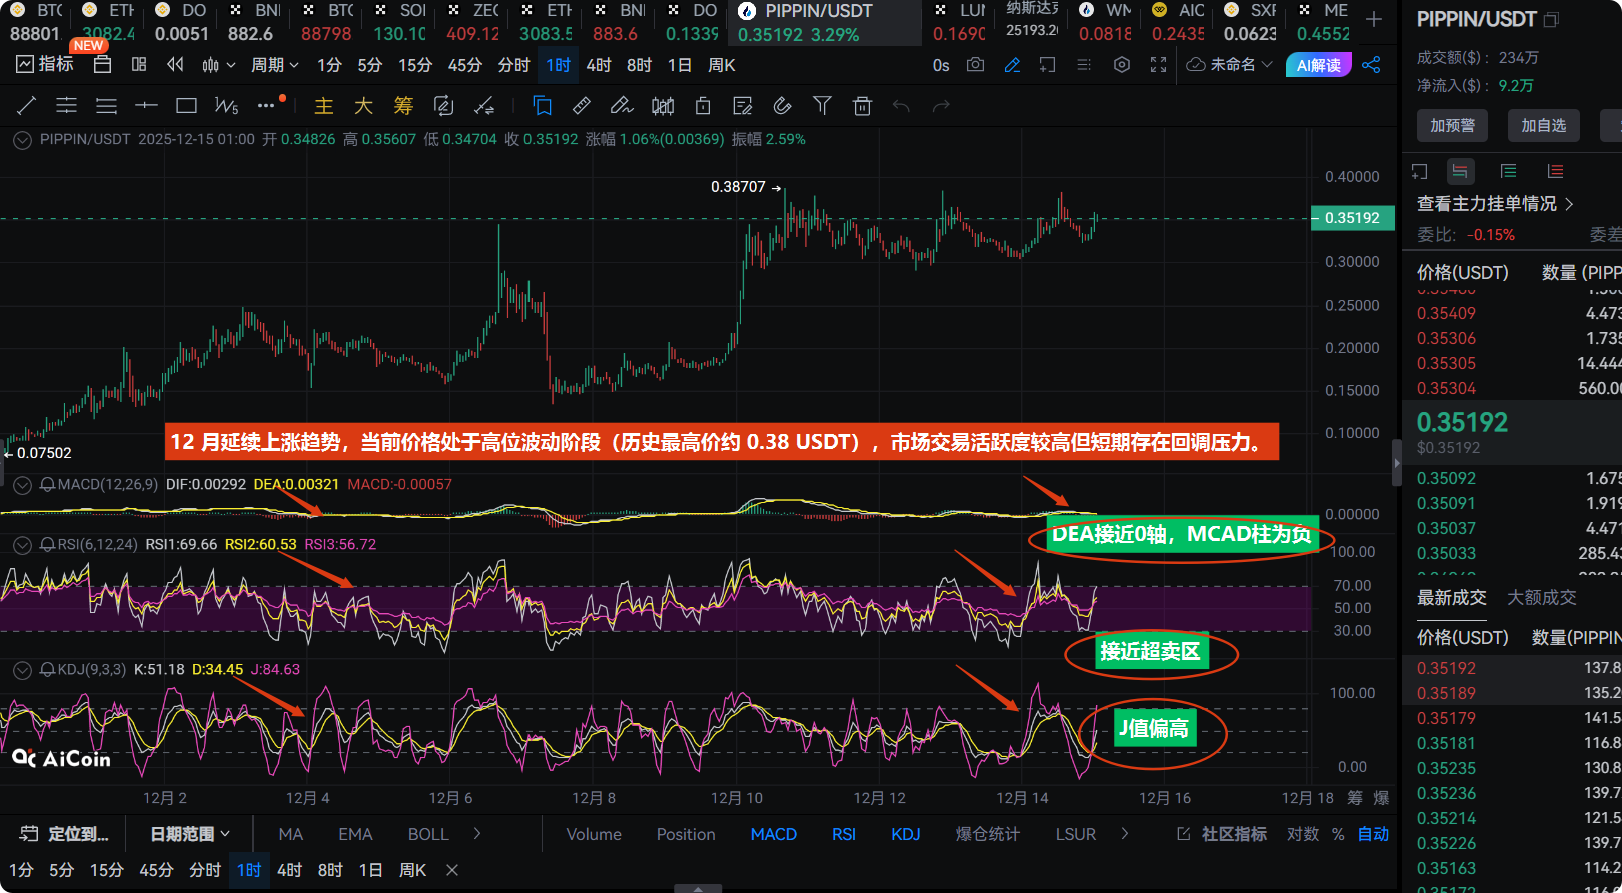Click the AI解读 button
Image resolution: width=1622 pixels, height=893 pixels.
point(1318,65)
